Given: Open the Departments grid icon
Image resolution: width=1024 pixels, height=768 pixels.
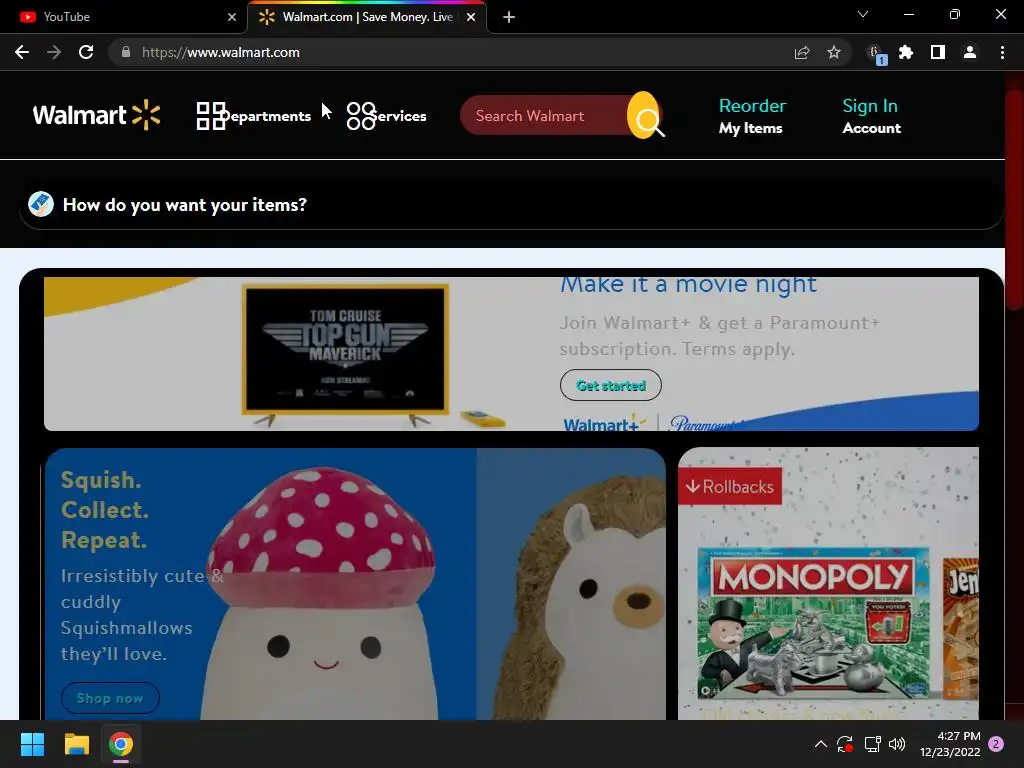Looking at the screenshot, I should pos(211,116).
